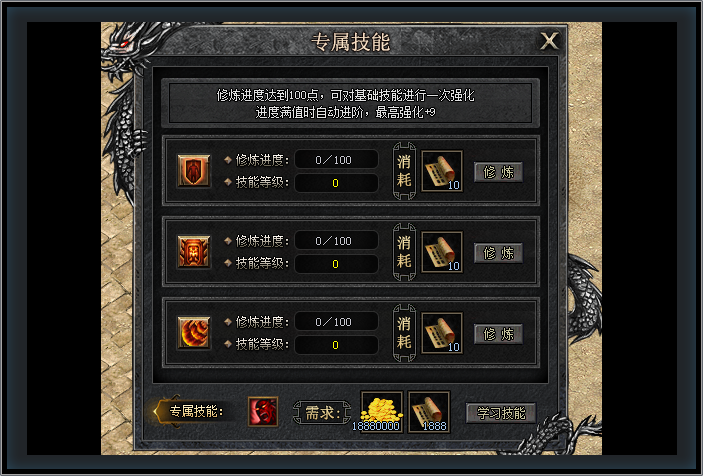Click the fire swirl skill icon in third row
Screen dimensions: 703x476
194,333
